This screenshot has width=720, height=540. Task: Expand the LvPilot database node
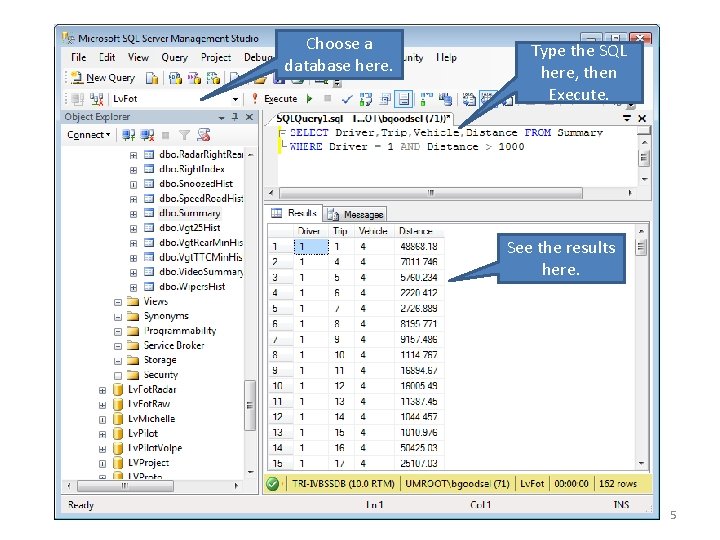102,434
